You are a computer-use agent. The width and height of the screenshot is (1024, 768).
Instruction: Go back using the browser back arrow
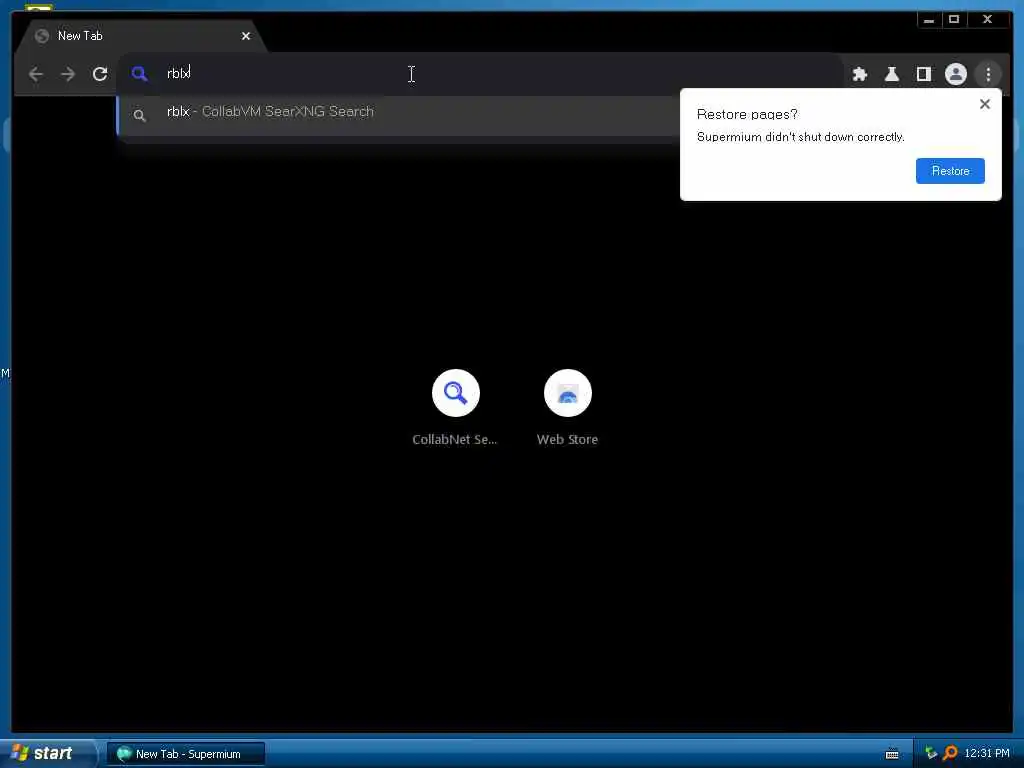click(x=36, y=74)
